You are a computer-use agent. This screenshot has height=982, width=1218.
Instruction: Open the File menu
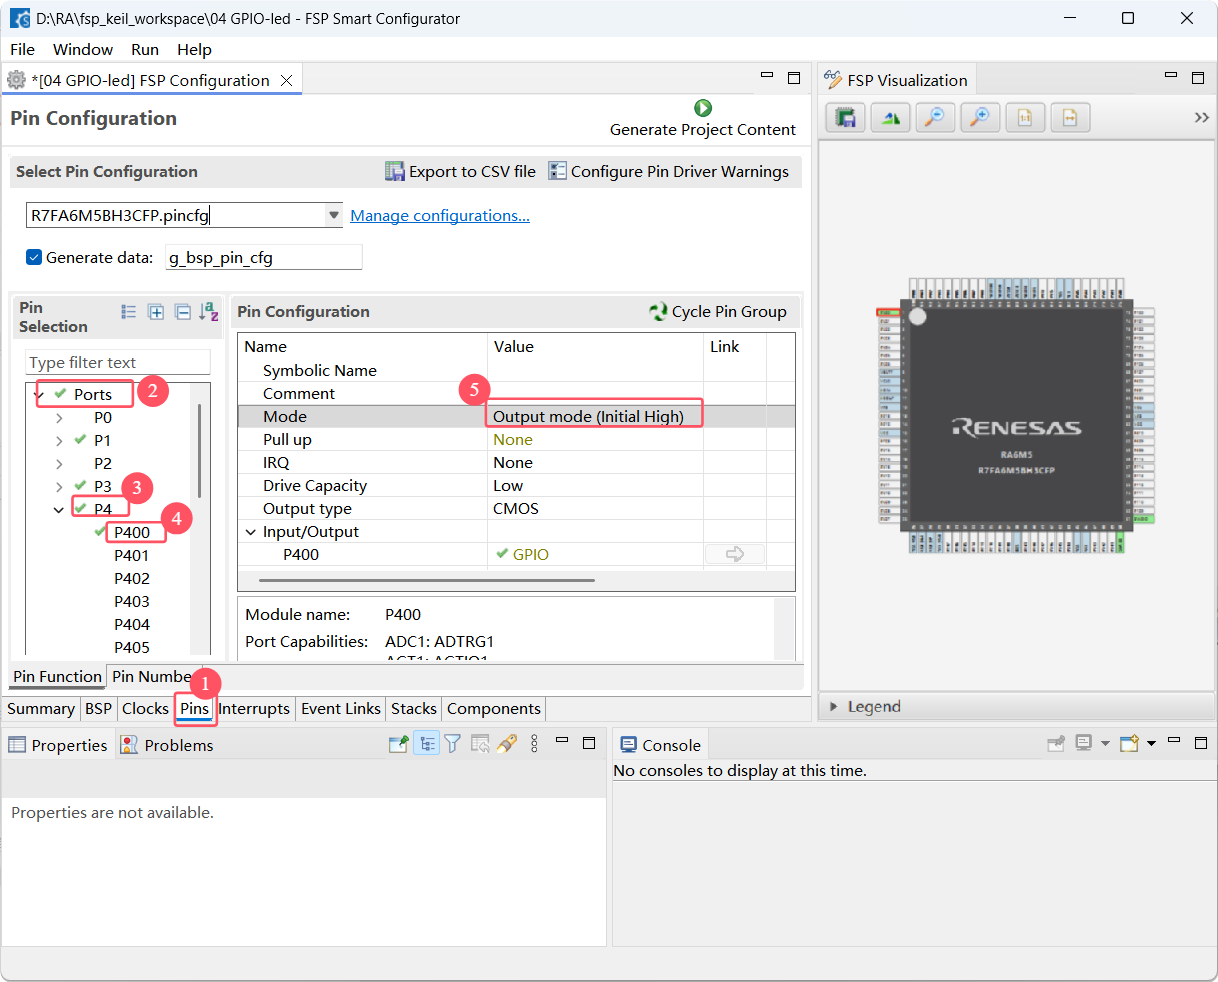pos(22,49)
